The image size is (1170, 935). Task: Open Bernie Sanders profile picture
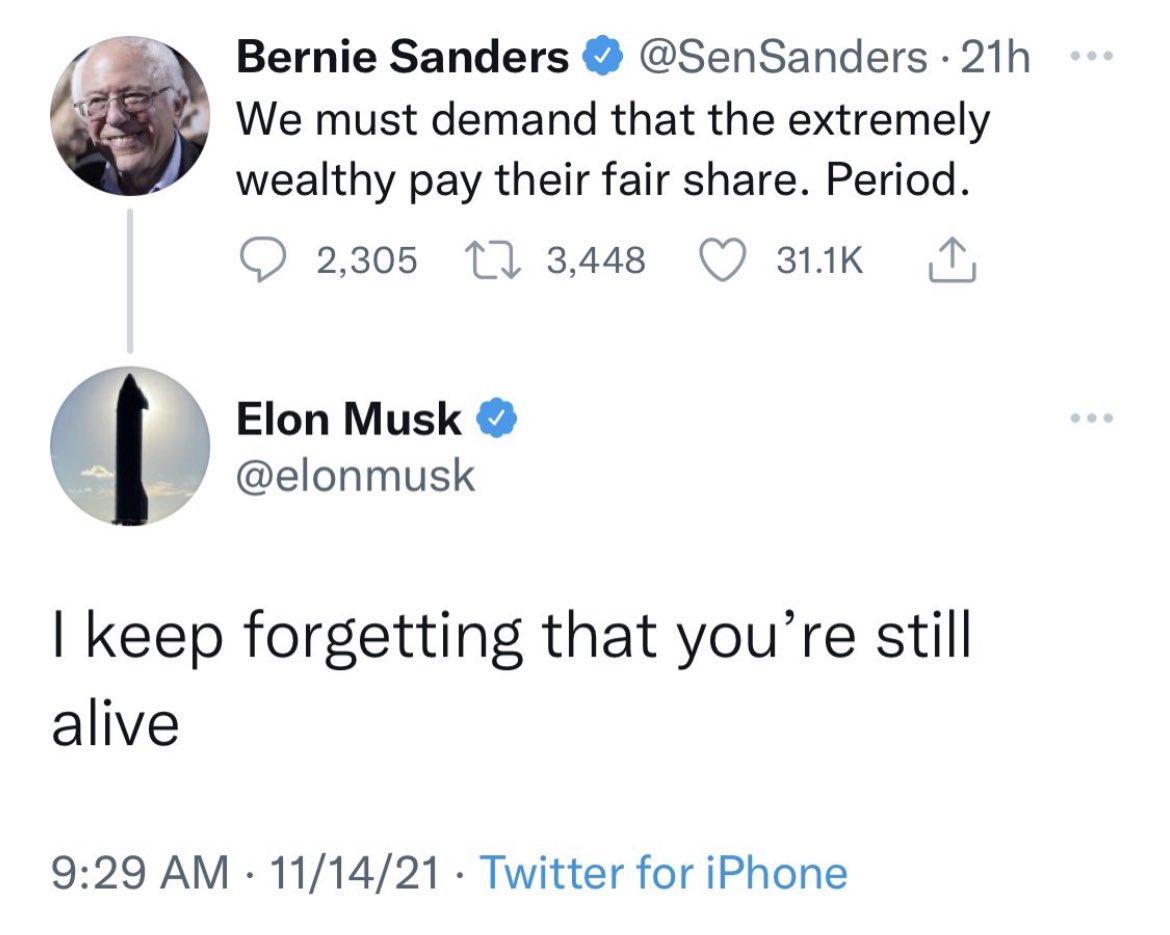130,116
